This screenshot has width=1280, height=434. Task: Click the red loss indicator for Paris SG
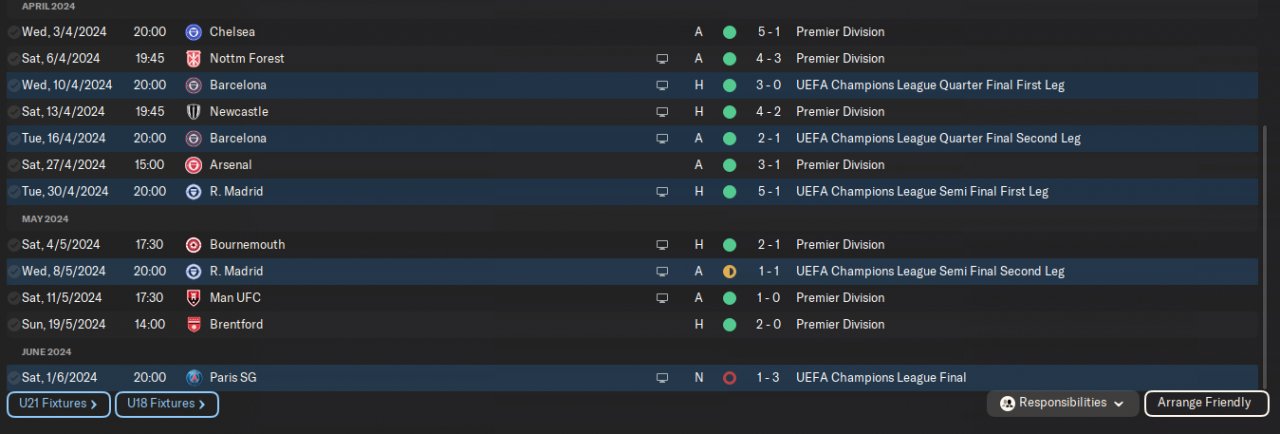click(x=729, y=378)
